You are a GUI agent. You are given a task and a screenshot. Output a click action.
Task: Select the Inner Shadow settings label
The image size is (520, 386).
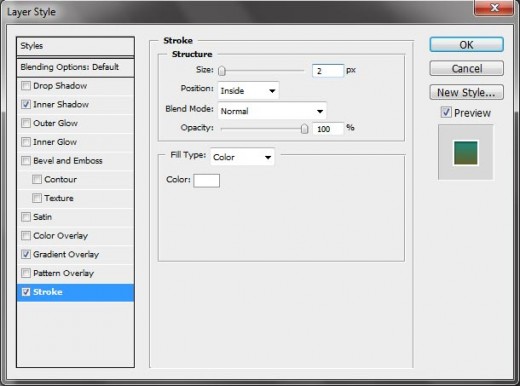coord(61,104)
